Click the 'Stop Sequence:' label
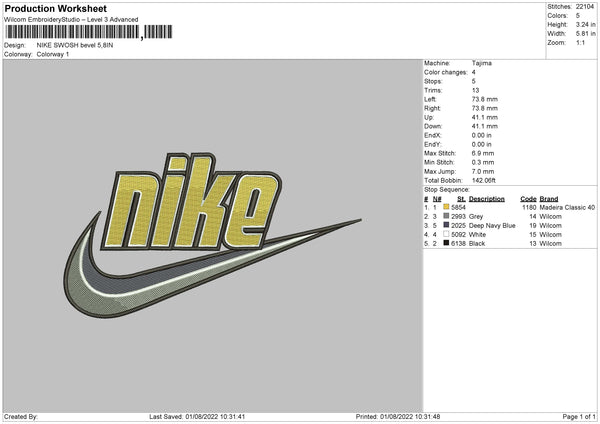600x424 pixels. 447,190
